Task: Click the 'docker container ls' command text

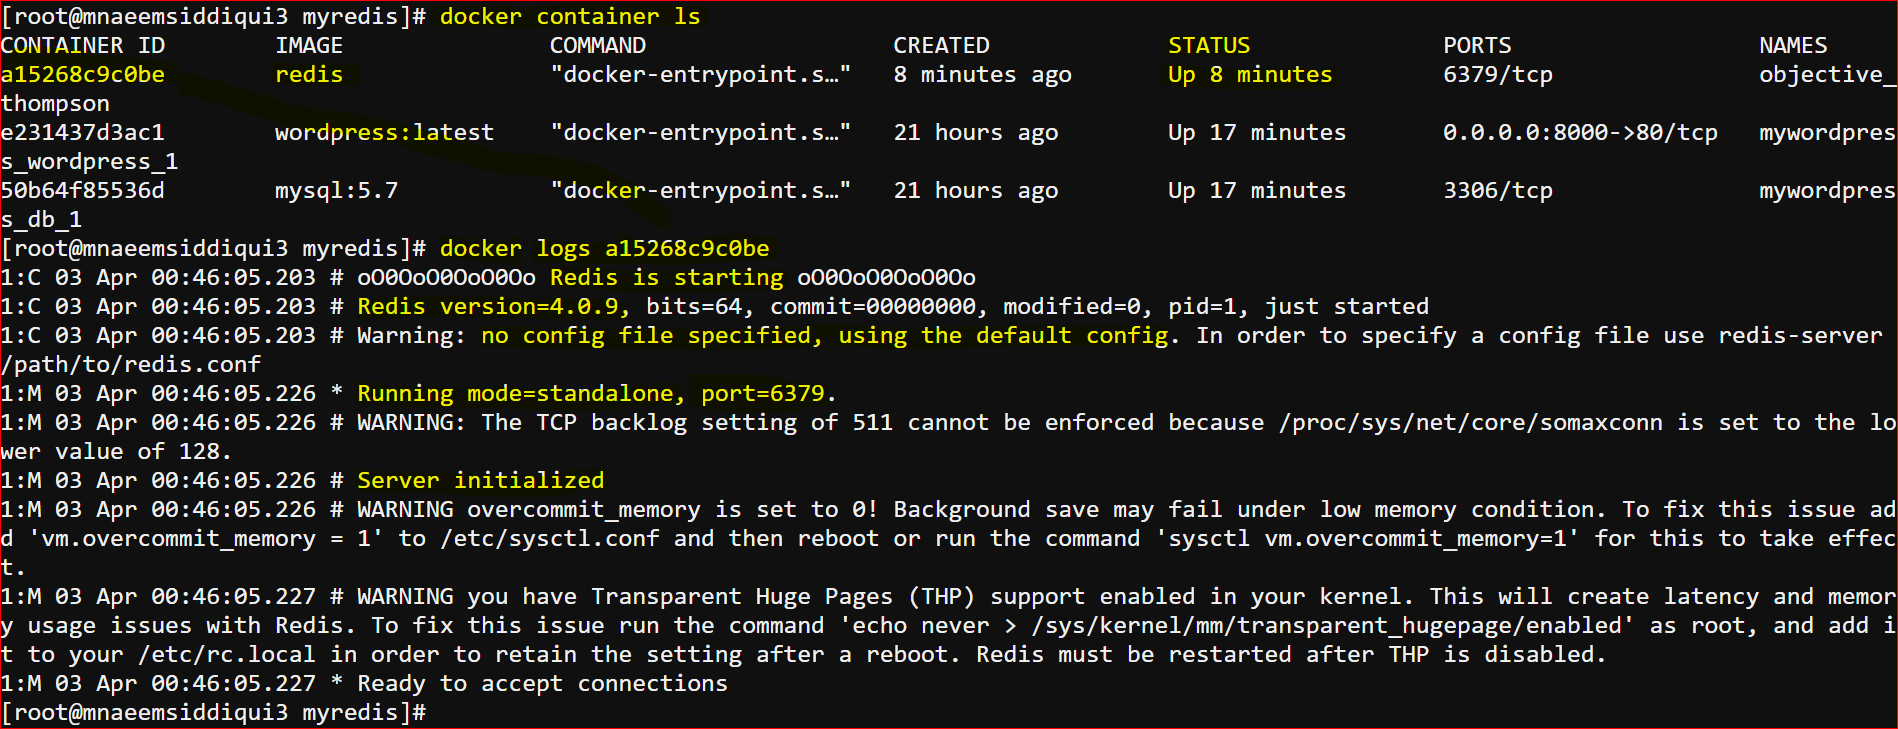Action: pos(570,16)
